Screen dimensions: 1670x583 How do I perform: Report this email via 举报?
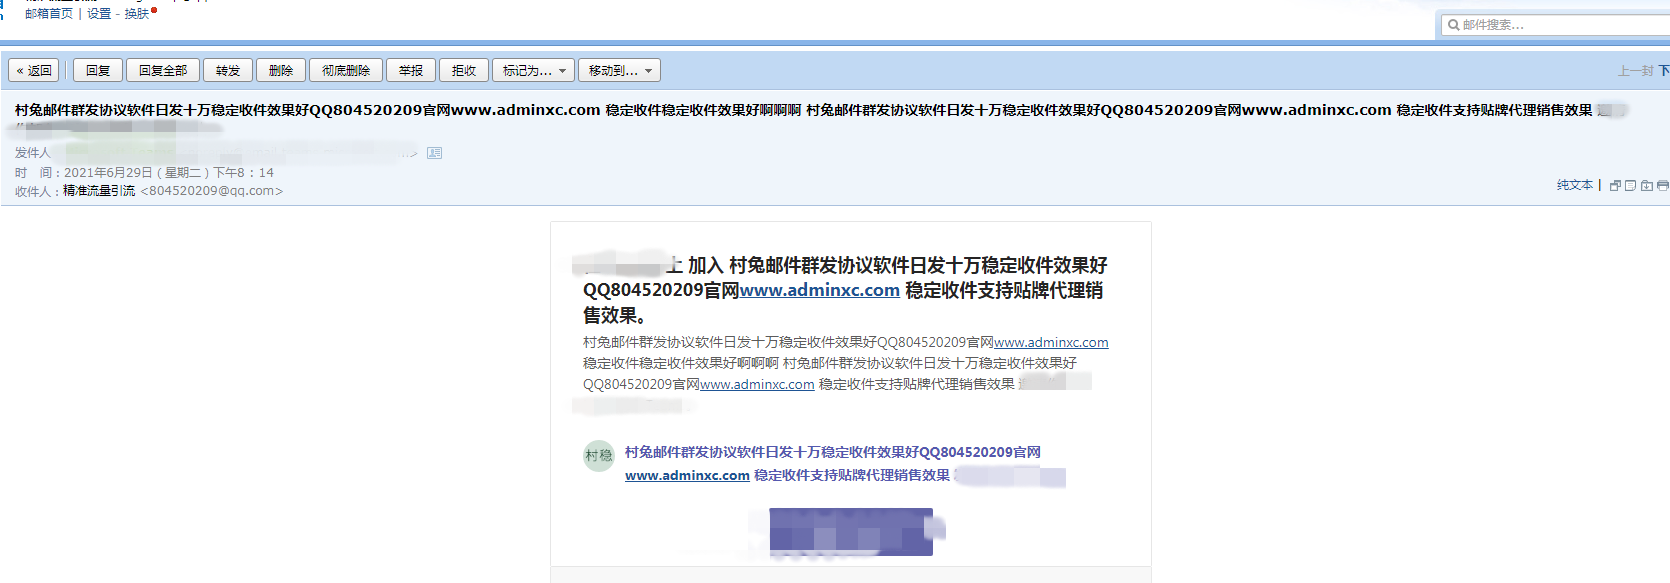coord(411,70)
